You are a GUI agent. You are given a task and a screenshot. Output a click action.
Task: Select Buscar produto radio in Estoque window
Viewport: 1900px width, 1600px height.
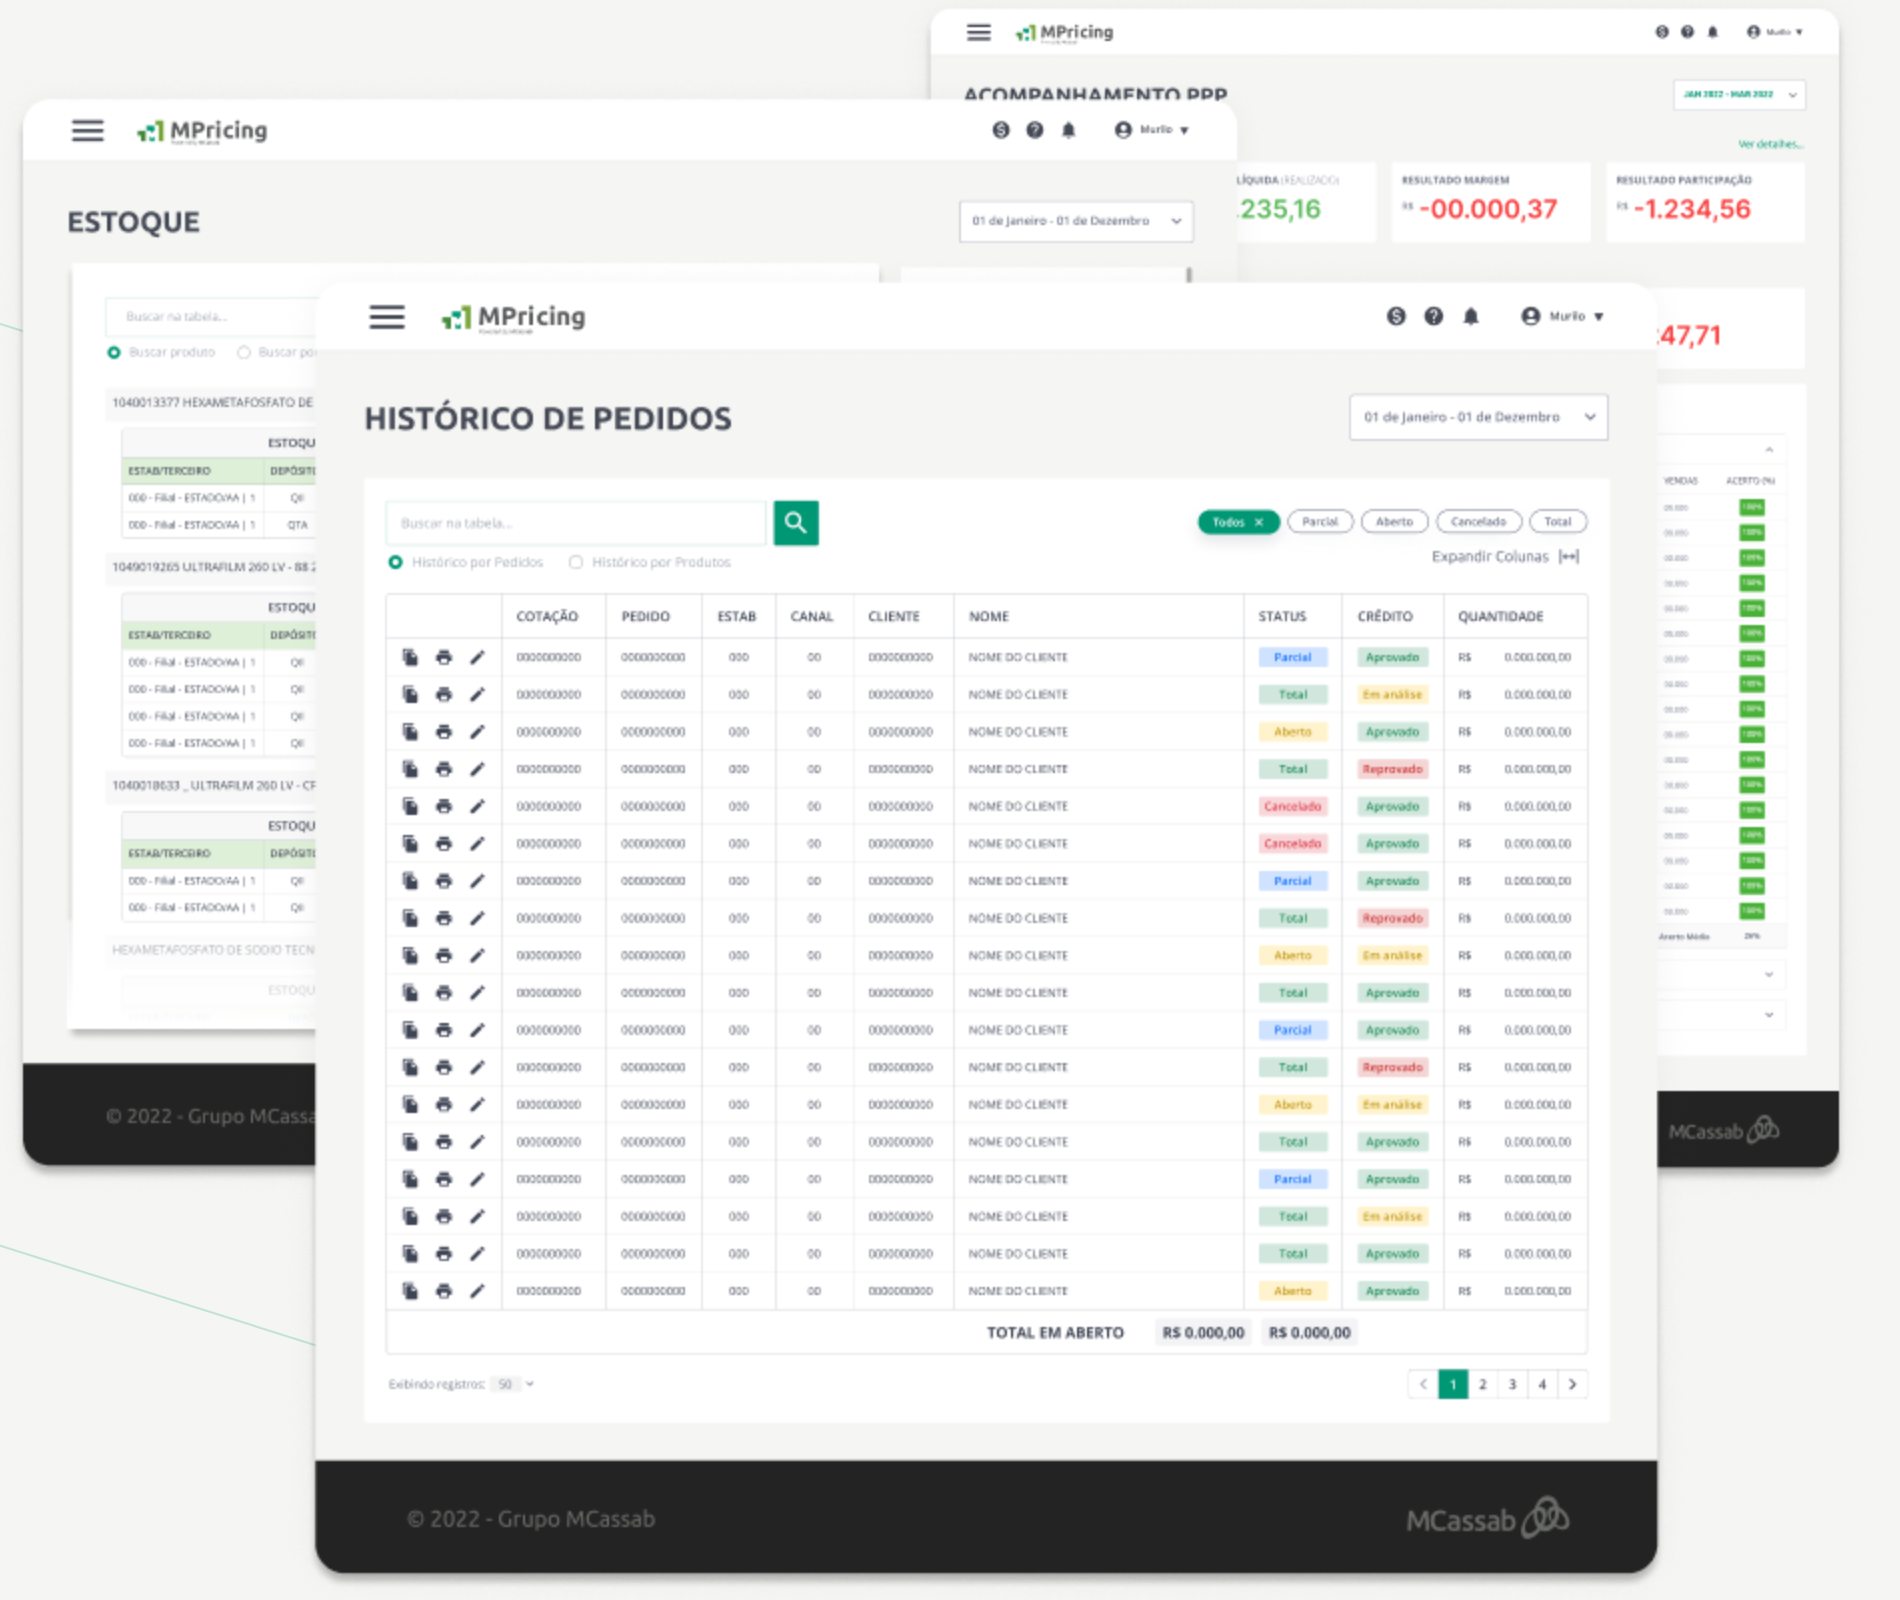pos(114,352)
